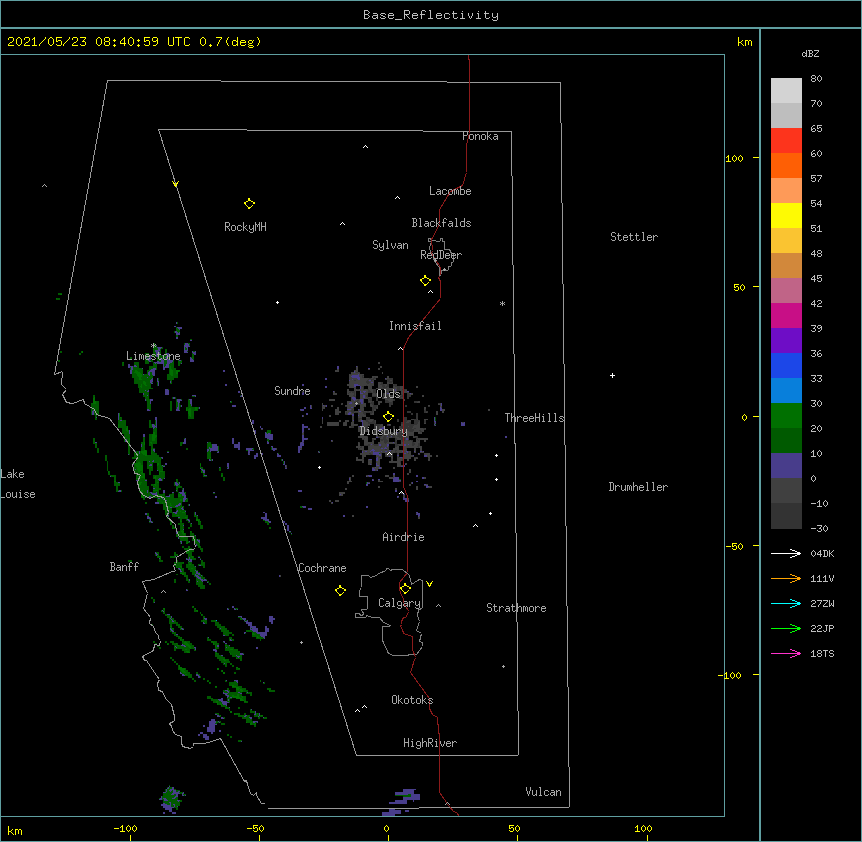
Task: Click the asterisk marker above the Limestone label
Action: pyautogui.click(x=154, y=346)
